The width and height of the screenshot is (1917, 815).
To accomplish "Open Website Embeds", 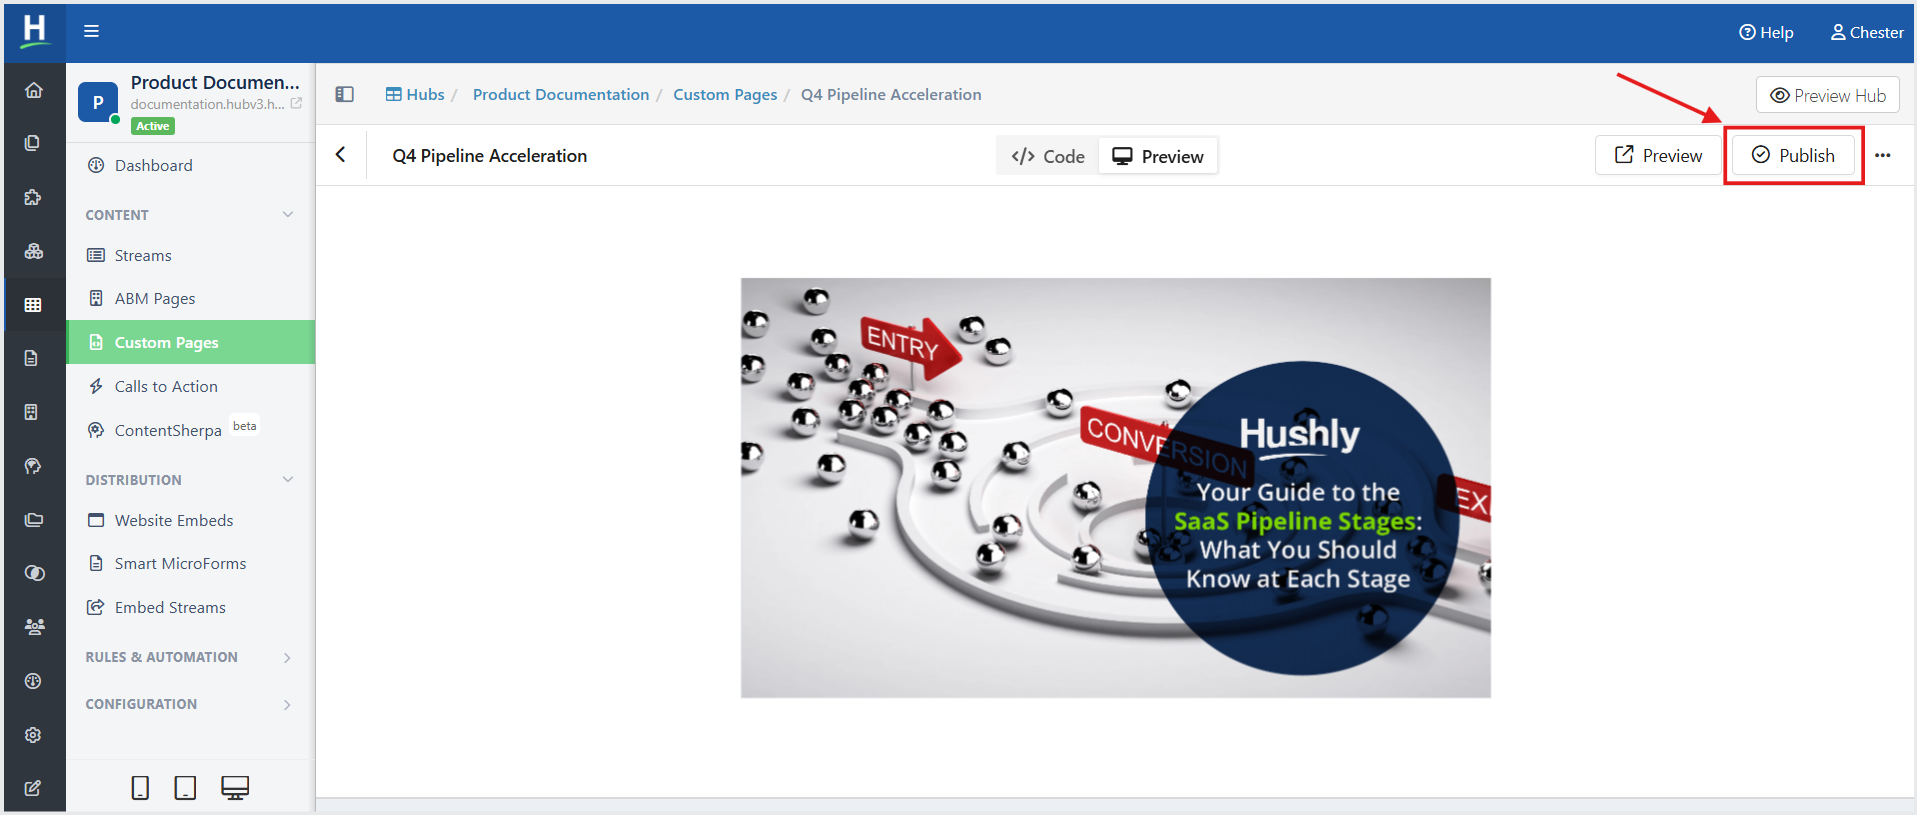I will click(x=190, y=520).
